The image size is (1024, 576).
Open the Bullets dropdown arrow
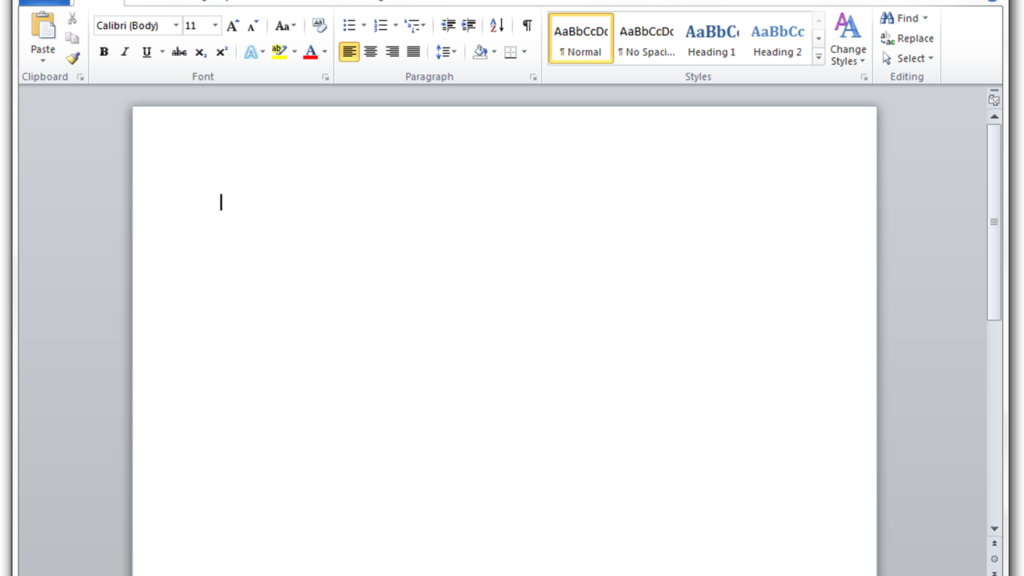click(364, 25)
